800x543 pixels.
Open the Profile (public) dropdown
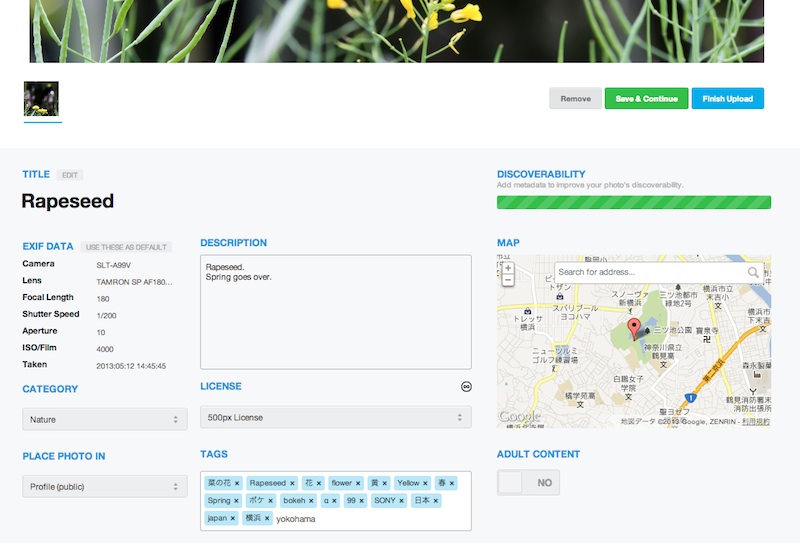pyautogui.click(x=105, y=487)
